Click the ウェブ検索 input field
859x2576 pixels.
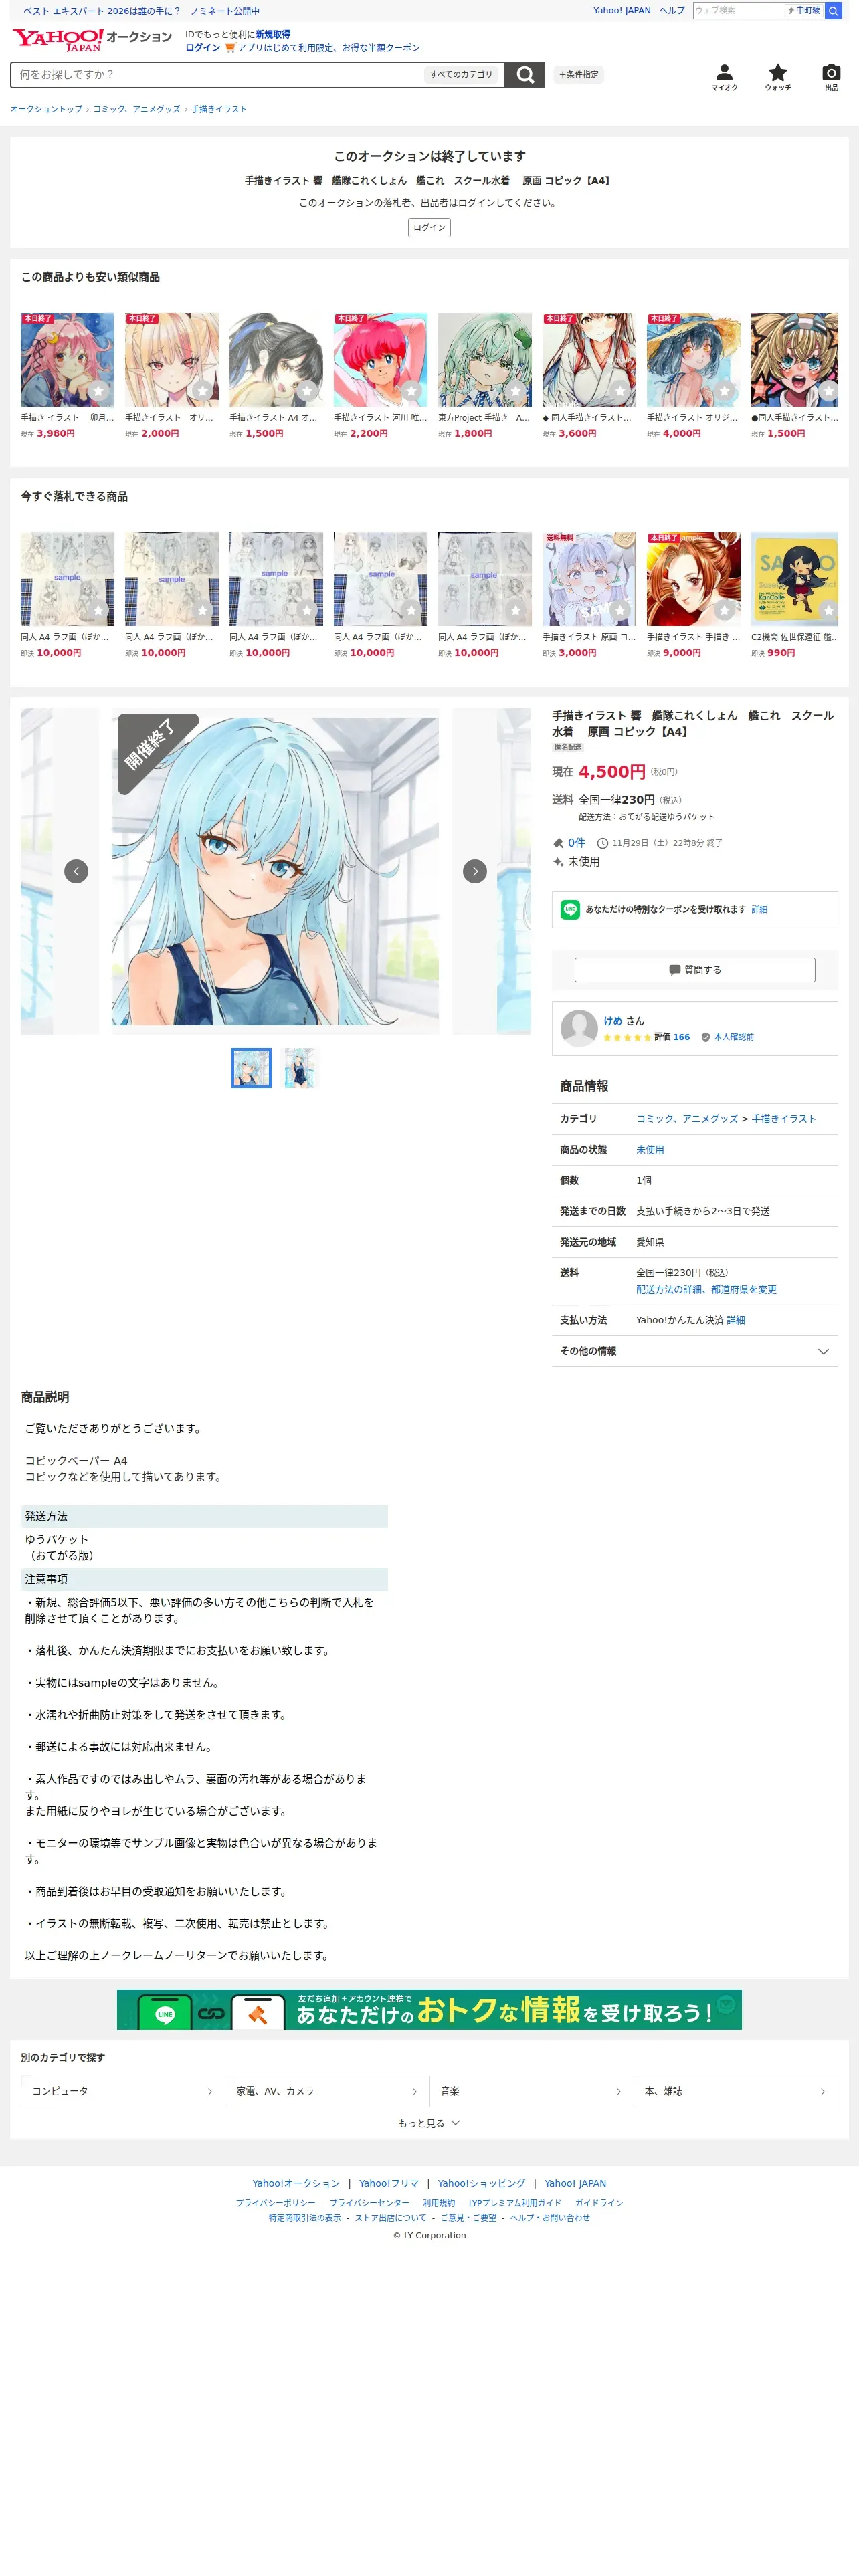click(738, 11)
